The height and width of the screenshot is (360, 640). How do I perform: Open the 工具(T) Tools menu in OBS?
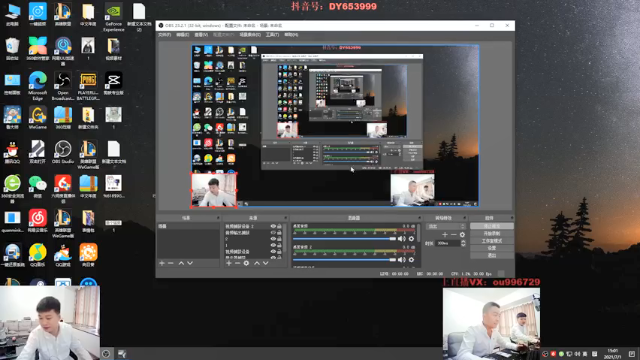click(272, 35)
